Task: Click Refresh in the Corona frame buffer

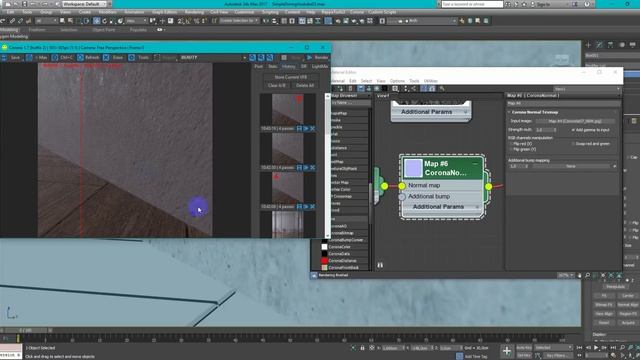Action: (x=88, y=58)
